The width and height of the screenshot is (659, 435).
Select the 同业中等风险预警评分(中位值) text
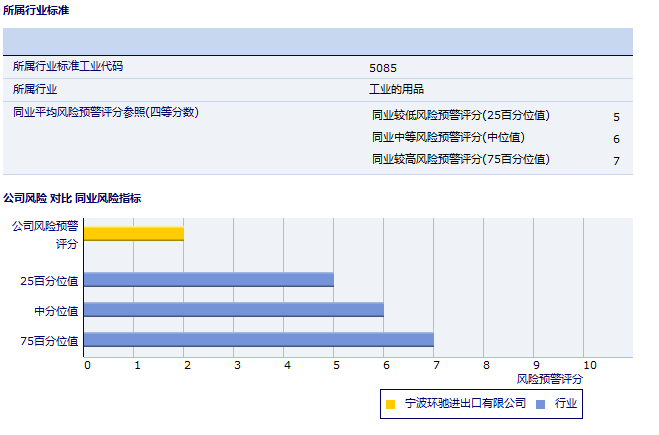(x=448, y=137)
